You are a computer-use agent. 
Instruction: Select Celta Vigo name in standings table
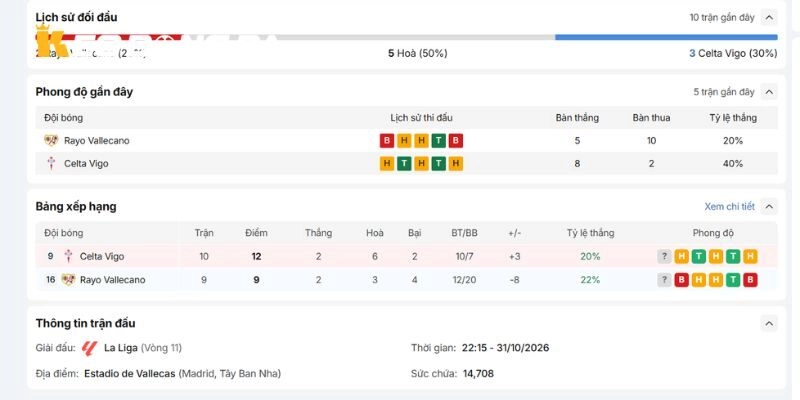click(102, 257)
